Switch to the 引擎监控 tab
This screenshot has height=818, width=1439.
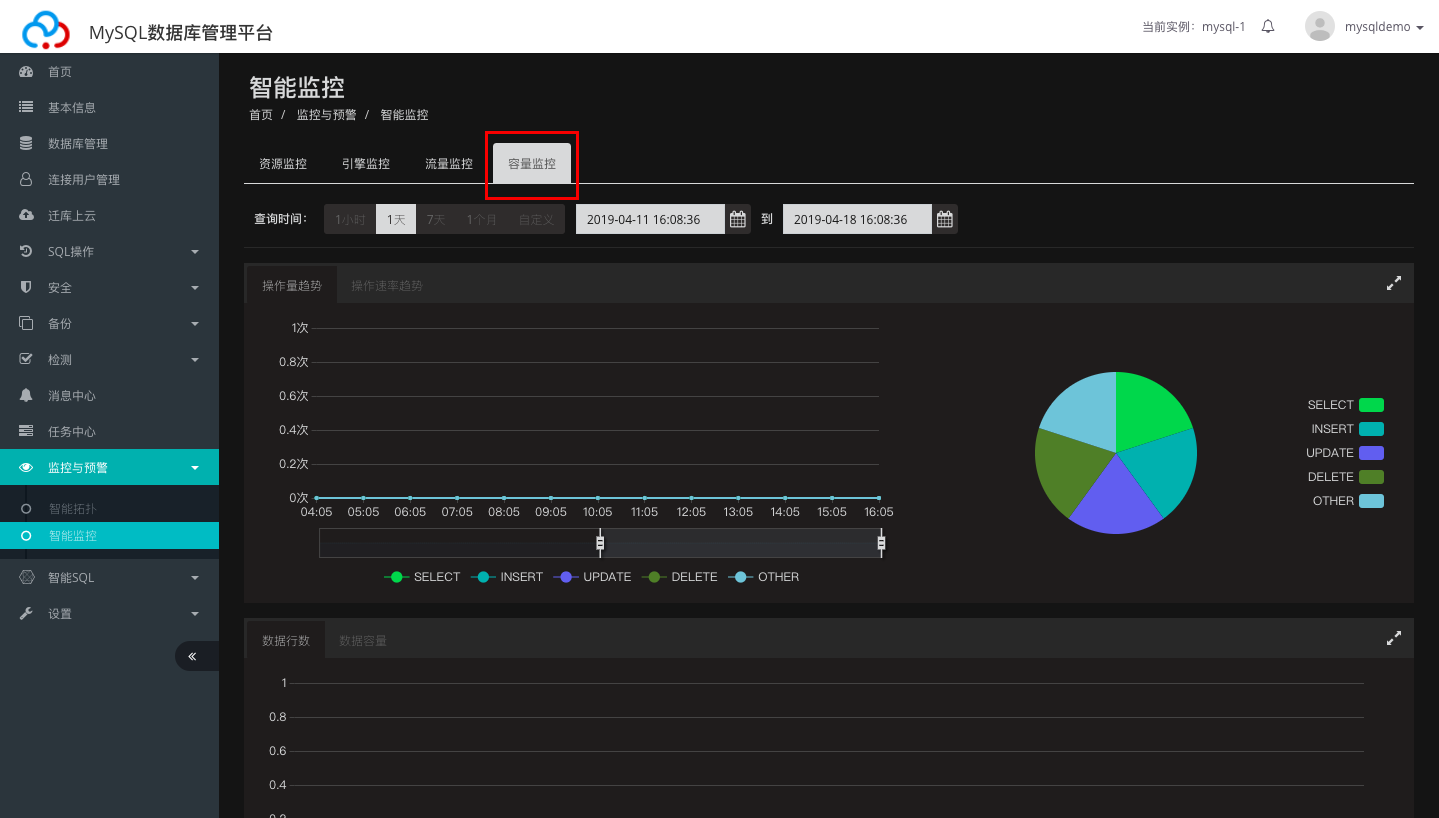point(366,164)
